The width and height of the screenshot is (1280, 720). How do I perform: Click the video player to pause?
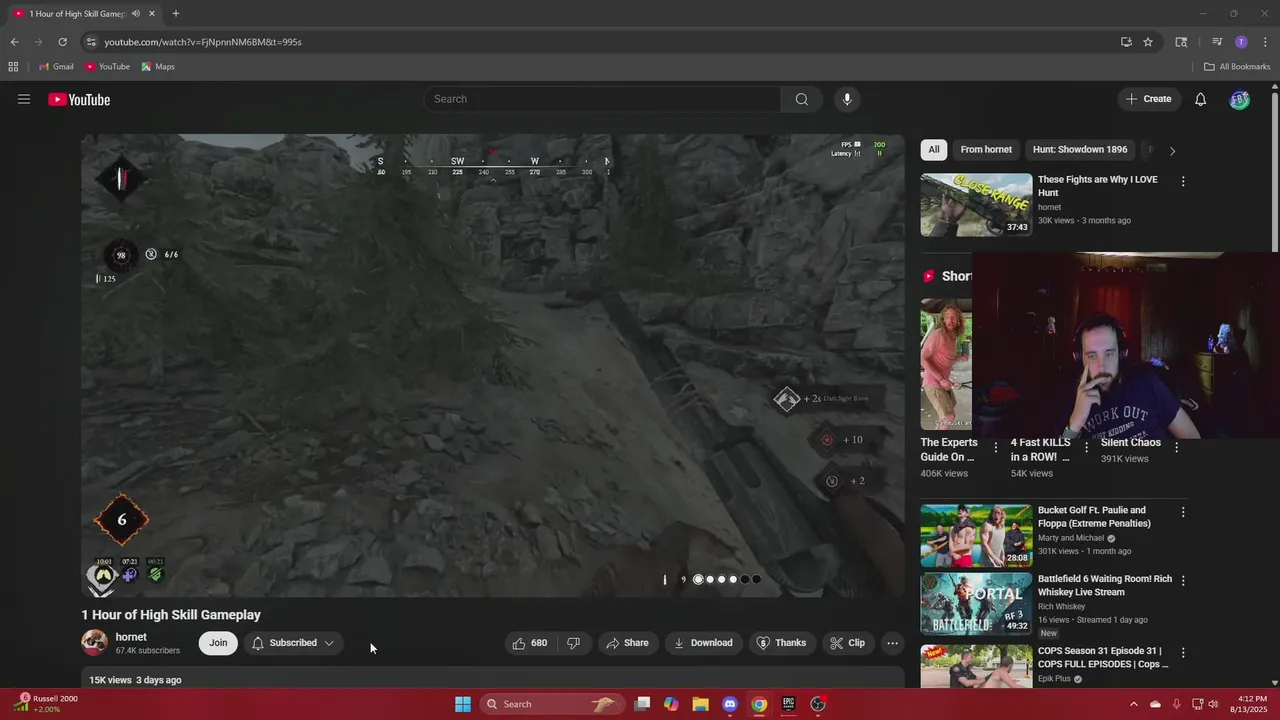(x=493, y=365)
